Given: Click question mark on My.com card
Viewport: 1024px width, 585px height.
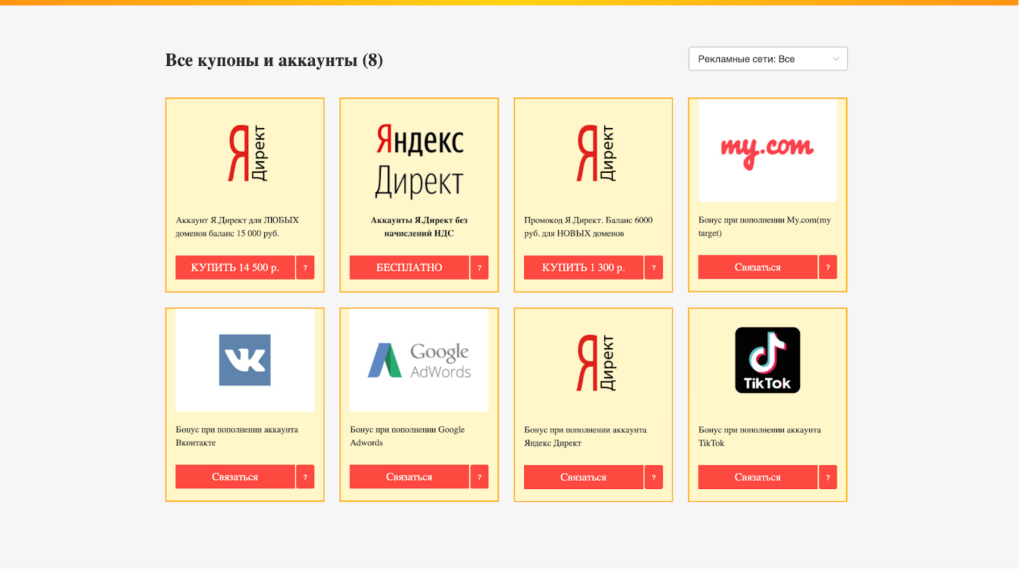Looking at the screenshot, I should (828, 267).
